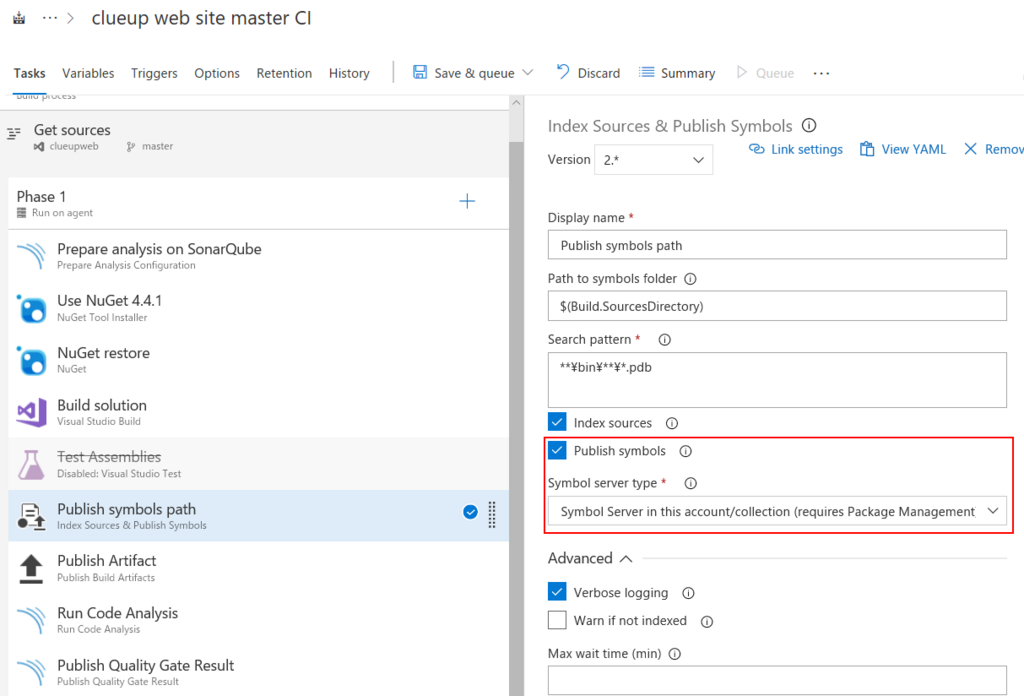Screen dimensions: 1024x696
Task: Open the Options tab
Action: [x=217, y=73]
